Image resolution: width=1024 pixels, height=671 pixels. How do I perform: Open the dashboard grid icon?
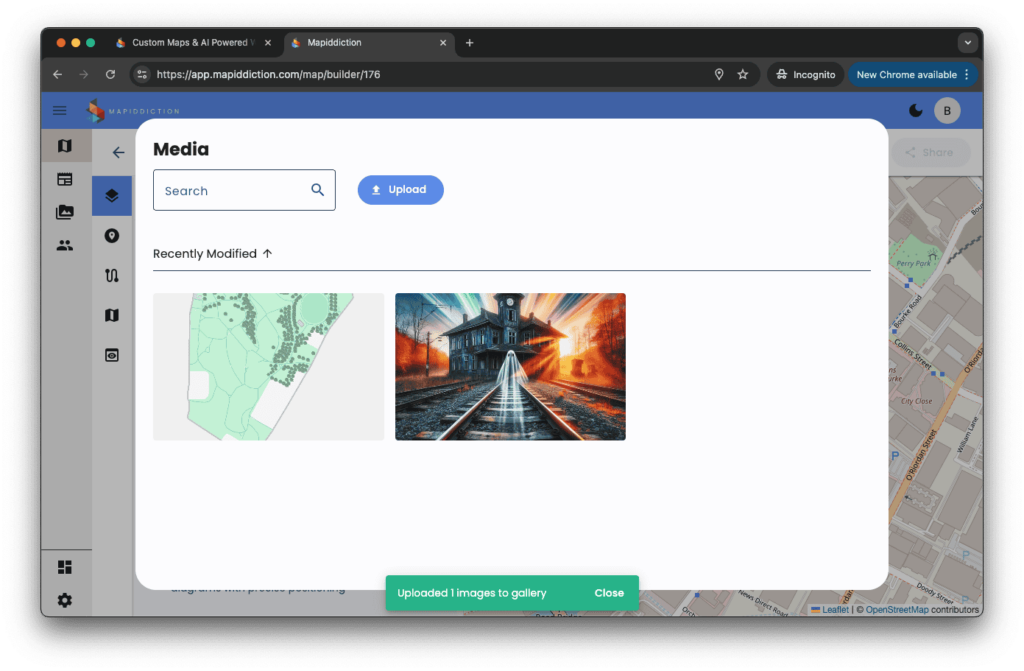click(x=65, y=567)
